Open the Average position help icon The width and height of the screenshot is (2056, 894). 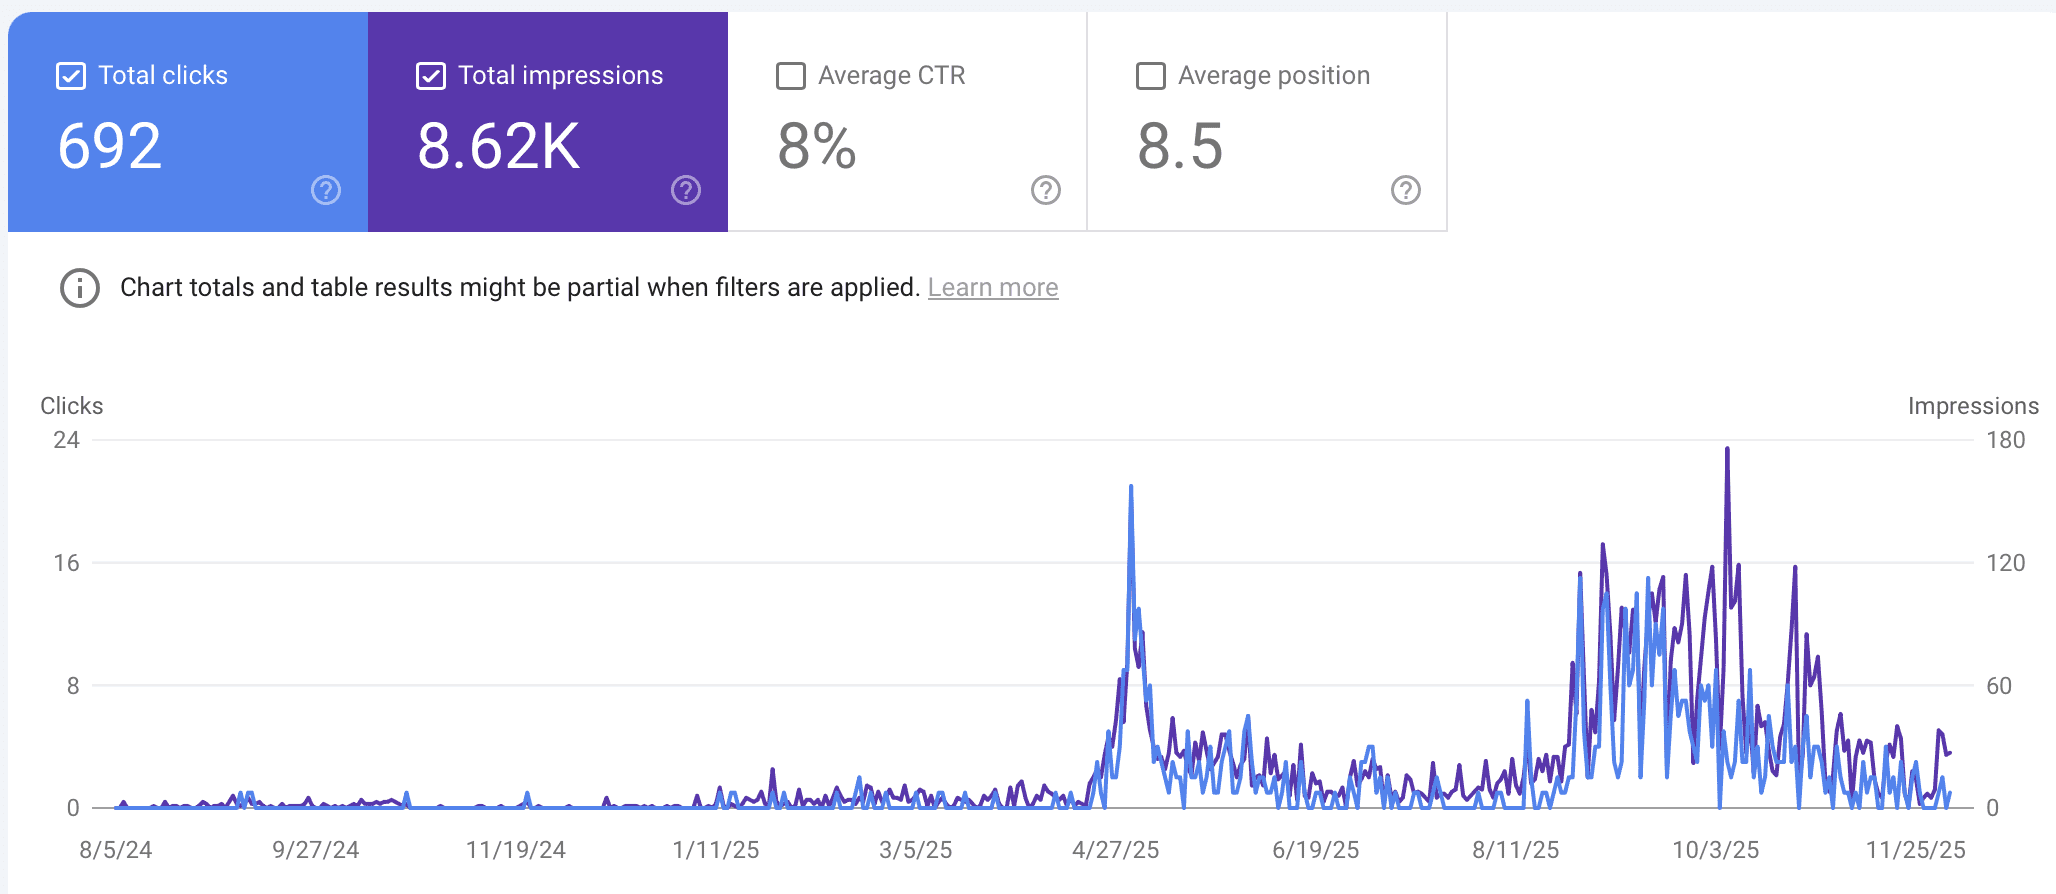tap(1406, 190)
